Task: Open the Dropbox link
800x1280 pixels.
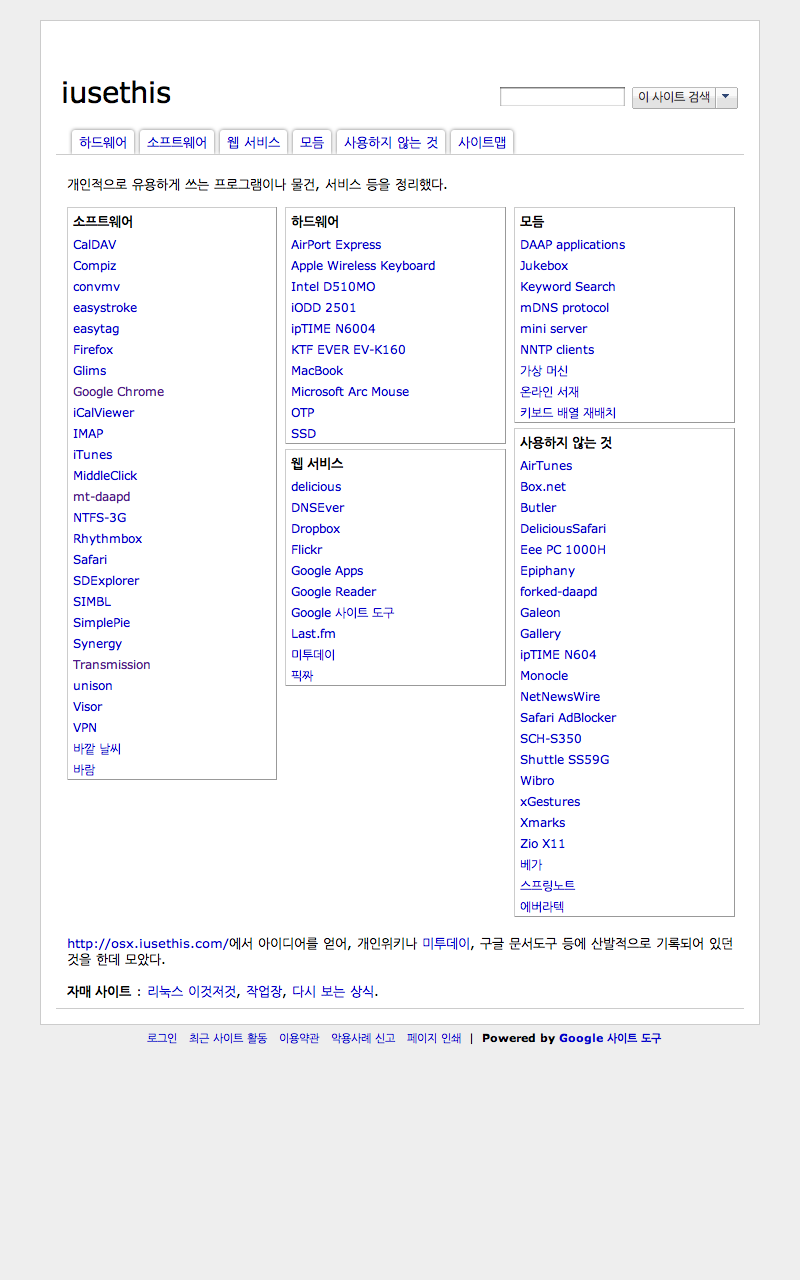Action: click(316, 529)
